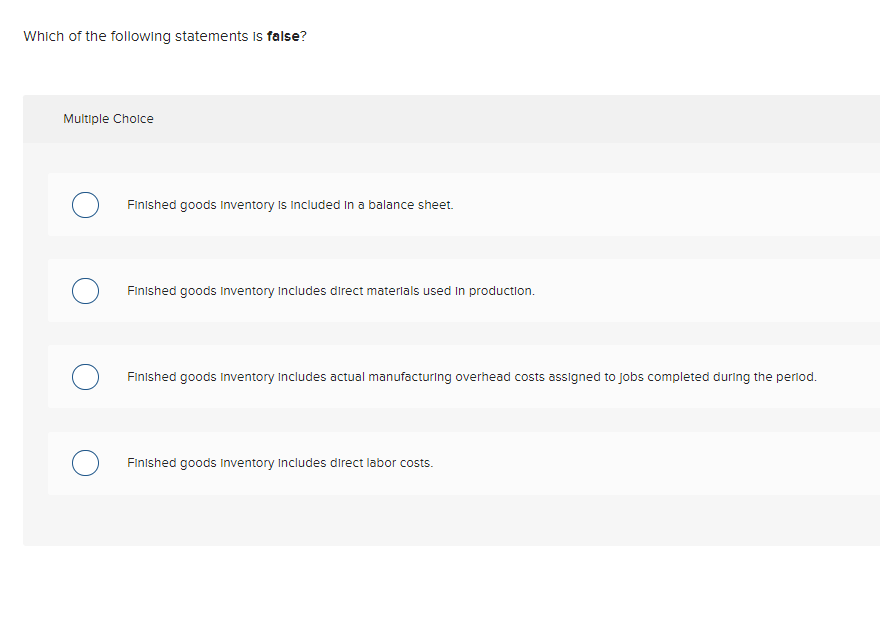Screen dimensions: 880x622
Task: Click 'used in production' in the second answer
Action: pos(476,291)
